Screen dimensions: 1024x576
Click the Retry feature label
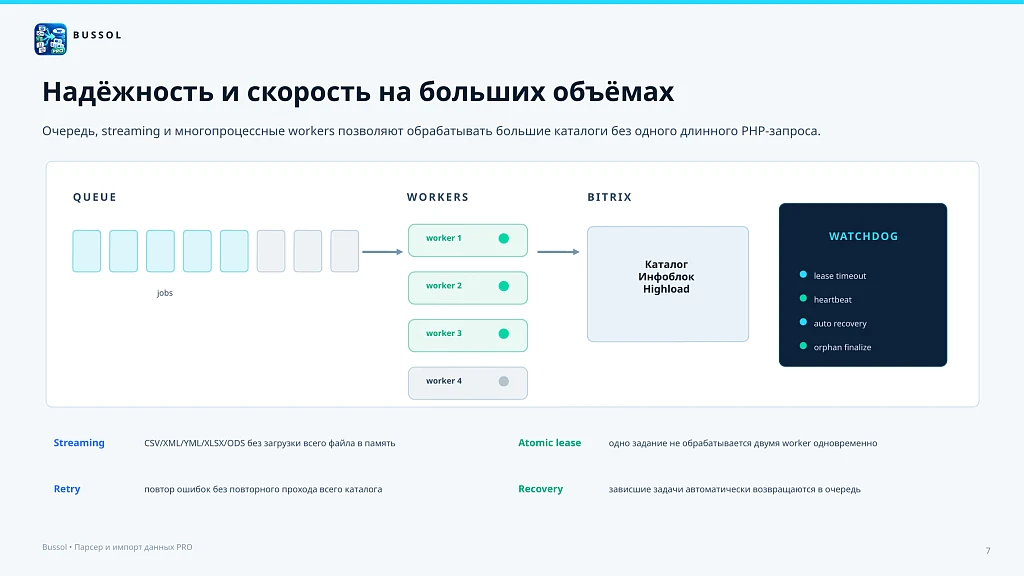pyautogui.click(x=67, y=489)
